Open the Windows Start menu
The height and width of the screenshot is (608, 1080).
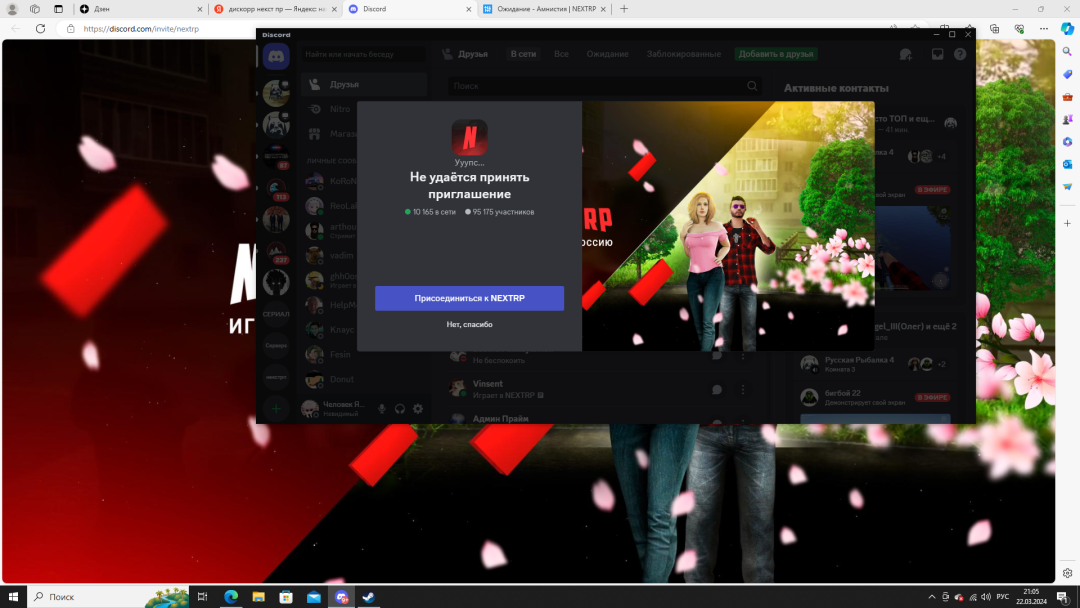pos(13,597)
